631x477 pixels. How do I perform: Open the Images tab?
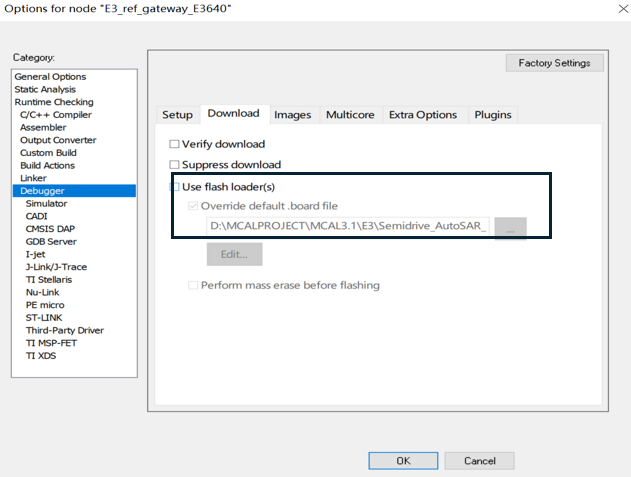[x=292, y=115]
